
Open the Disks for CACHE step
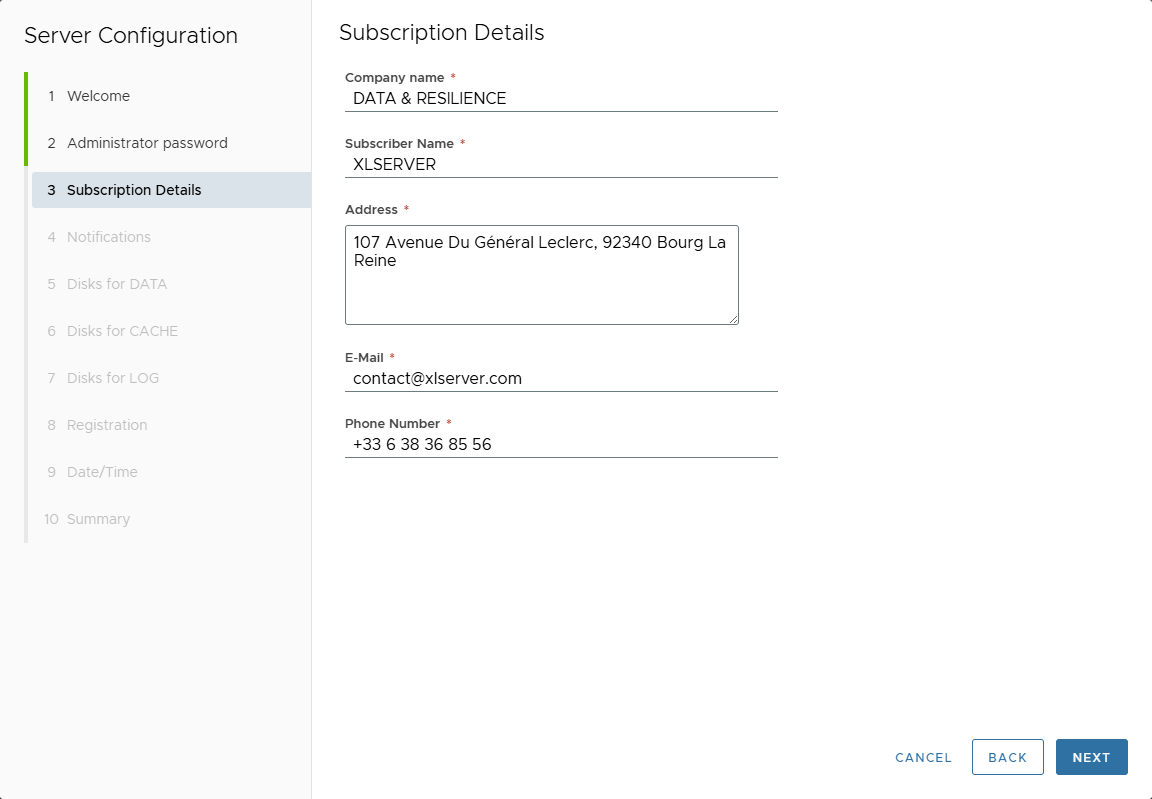pyautogui.click(x=122, y=331)
